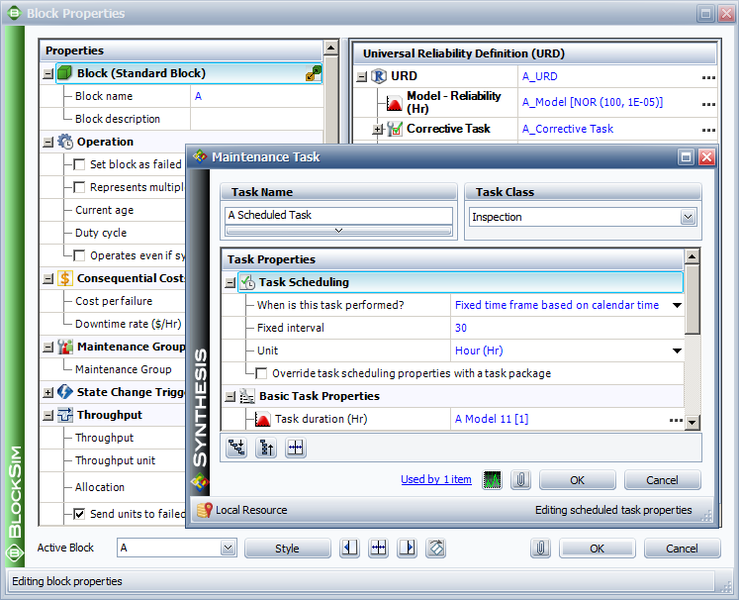
Task: Click column-width icon next to Style button
Action: 378,548
